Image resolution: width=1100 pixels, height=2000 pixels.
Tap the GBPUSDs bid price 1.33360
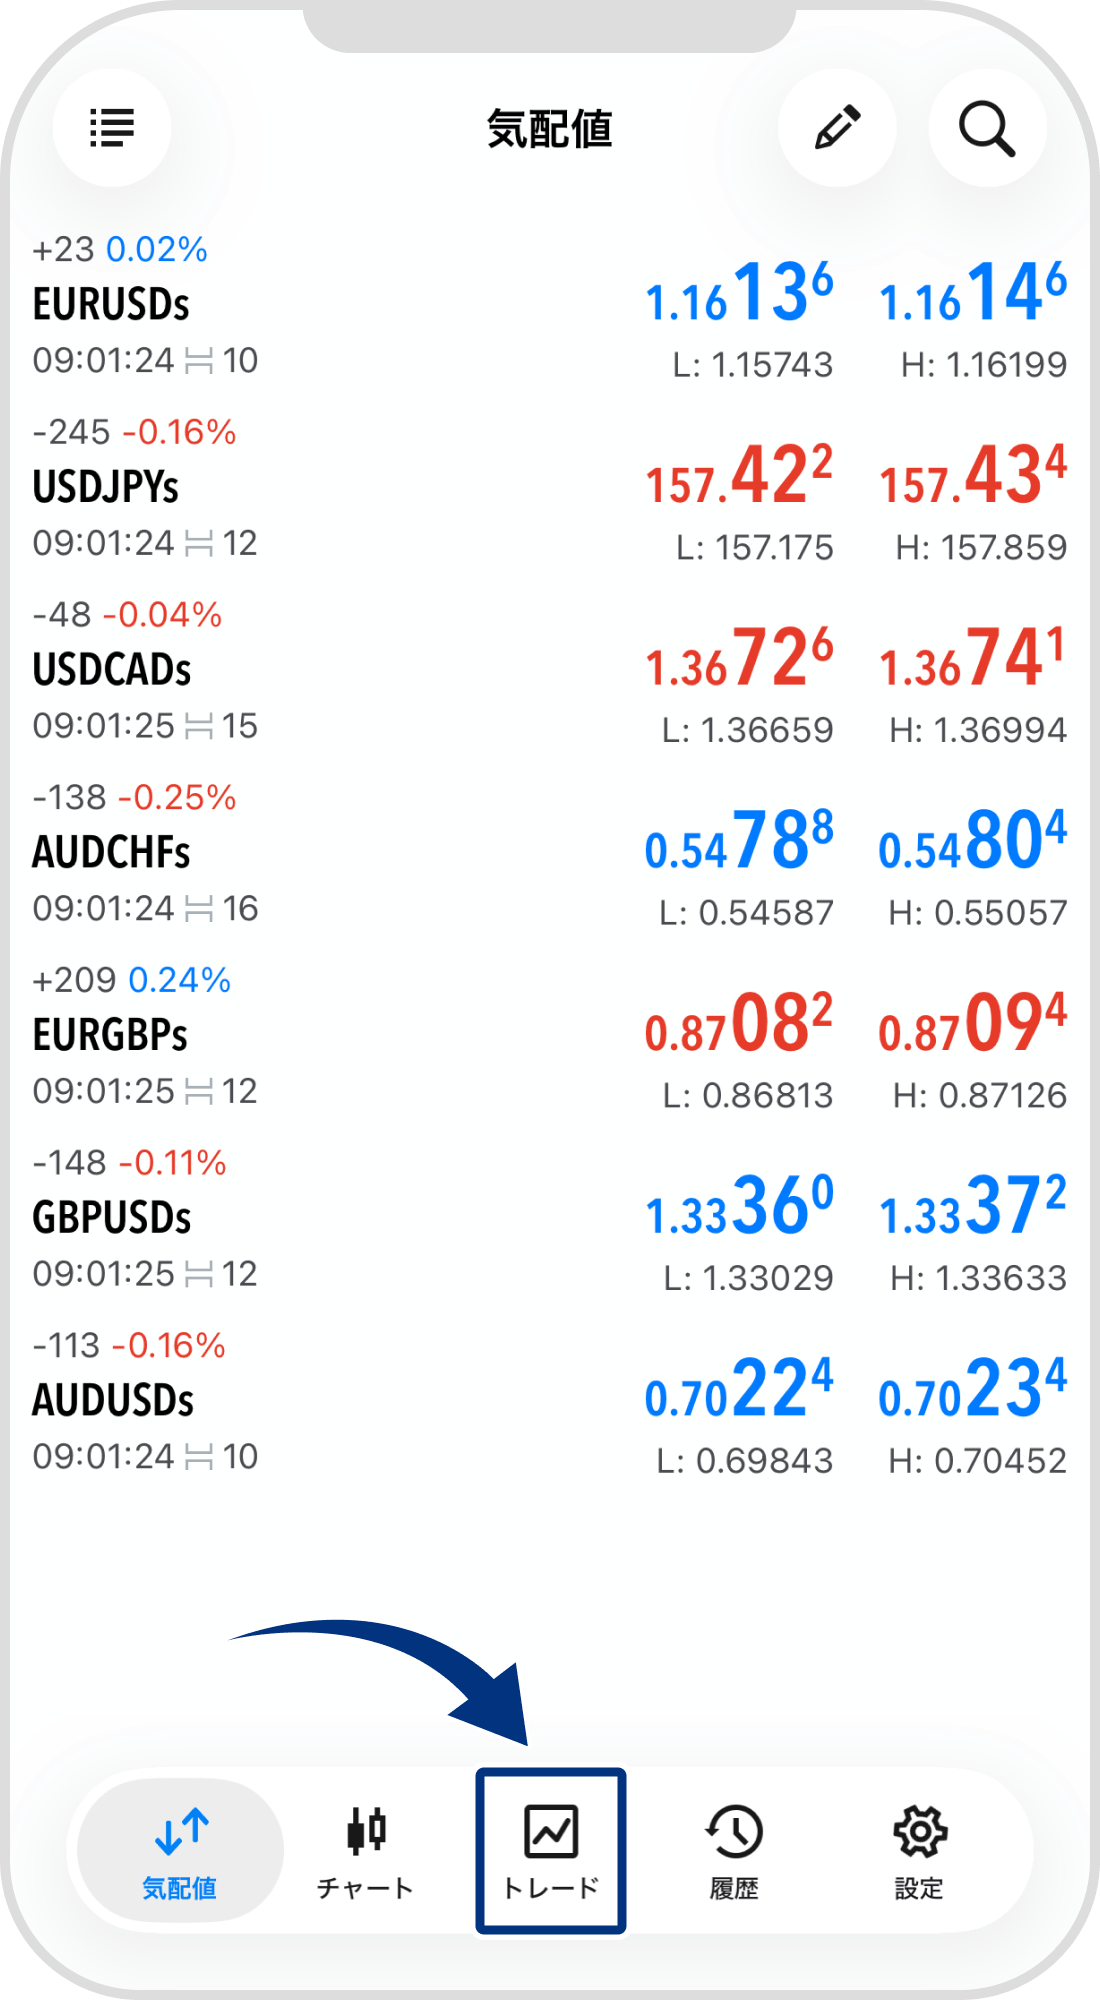click(x=739, y=1207)
